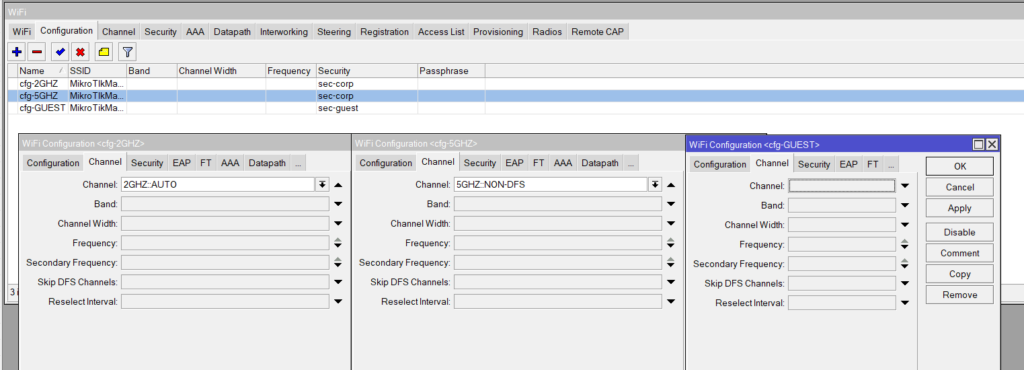The height and width of the screenshot is (370, 1024).
Task: Add a new configuration with plus icon
Action: (x=16, y=52)
